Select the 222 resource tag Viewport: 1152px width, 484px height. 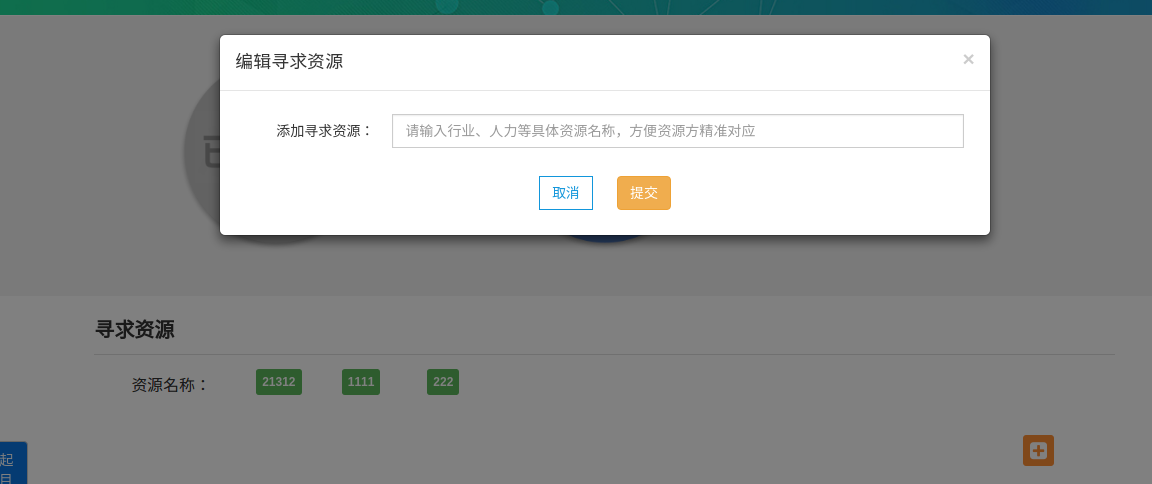(443, 382)
